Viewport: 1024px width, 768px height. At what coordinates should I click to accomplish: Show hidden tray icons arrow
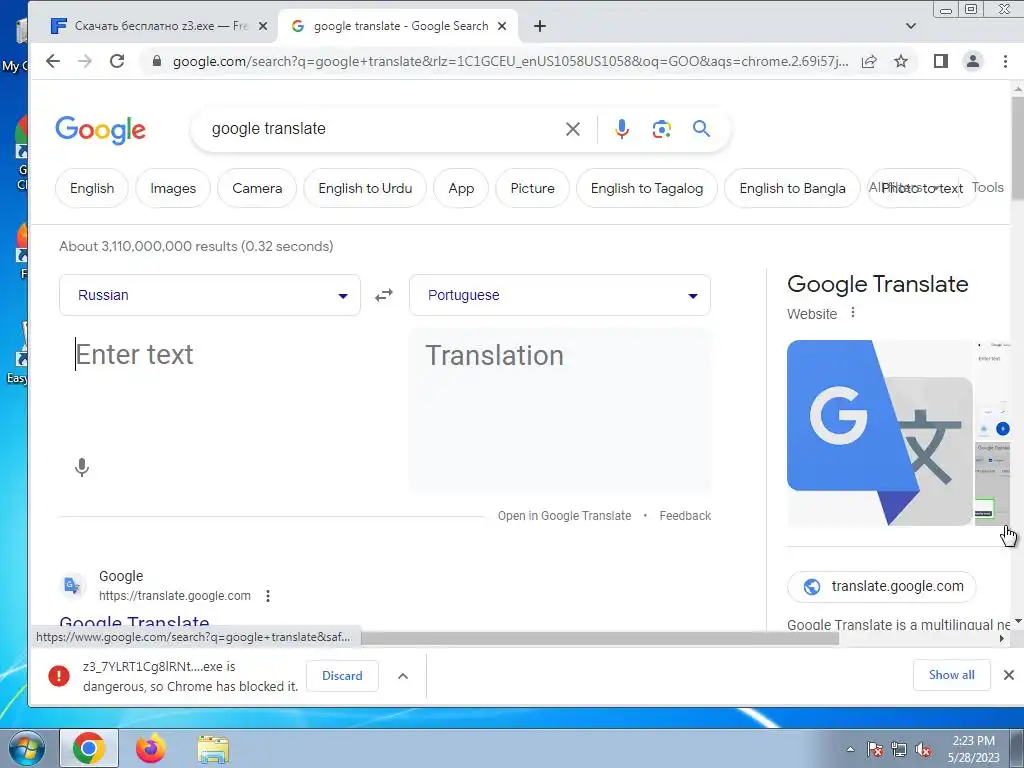click(850, 750)
